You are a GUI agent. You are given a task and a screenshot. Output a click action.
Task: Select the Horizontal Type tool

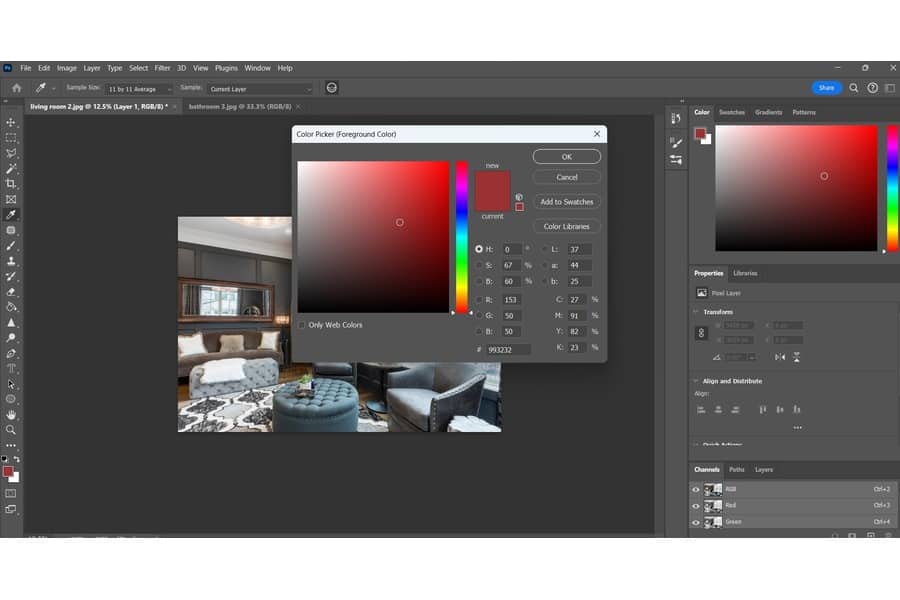point(11,369)
